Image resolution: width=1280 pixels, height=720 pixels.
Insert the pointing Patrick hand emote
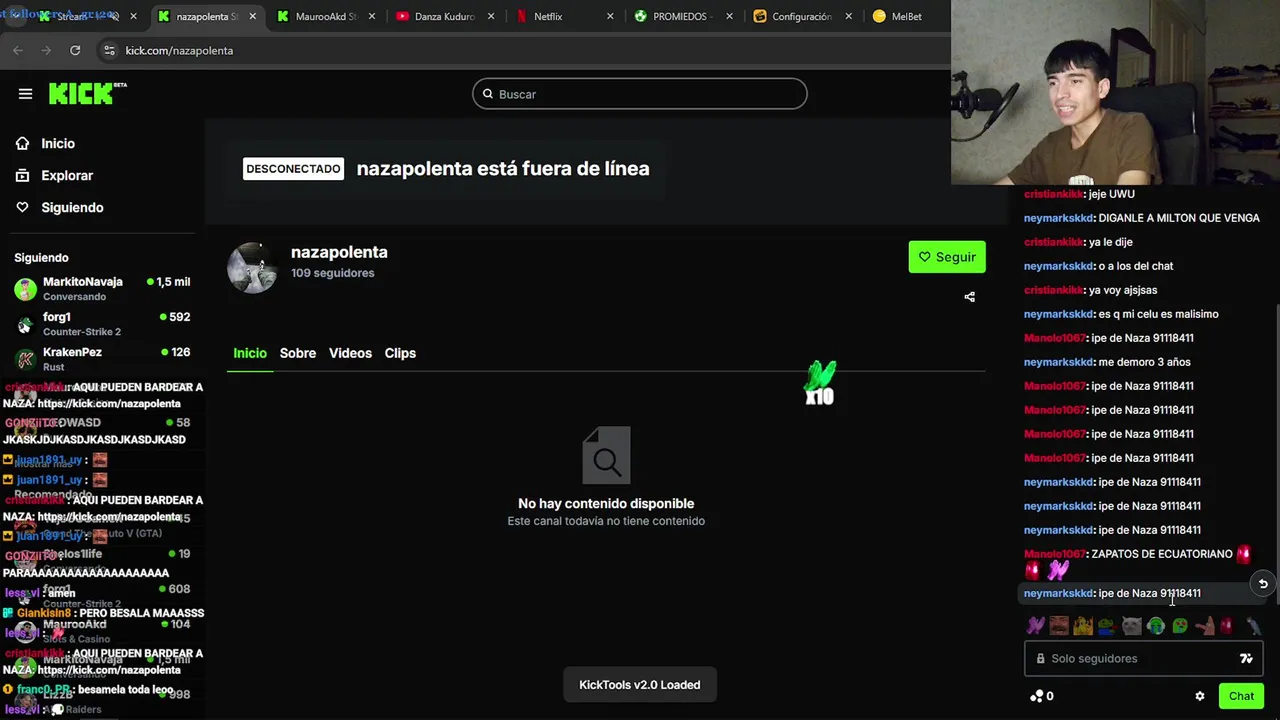[1204, 626]
